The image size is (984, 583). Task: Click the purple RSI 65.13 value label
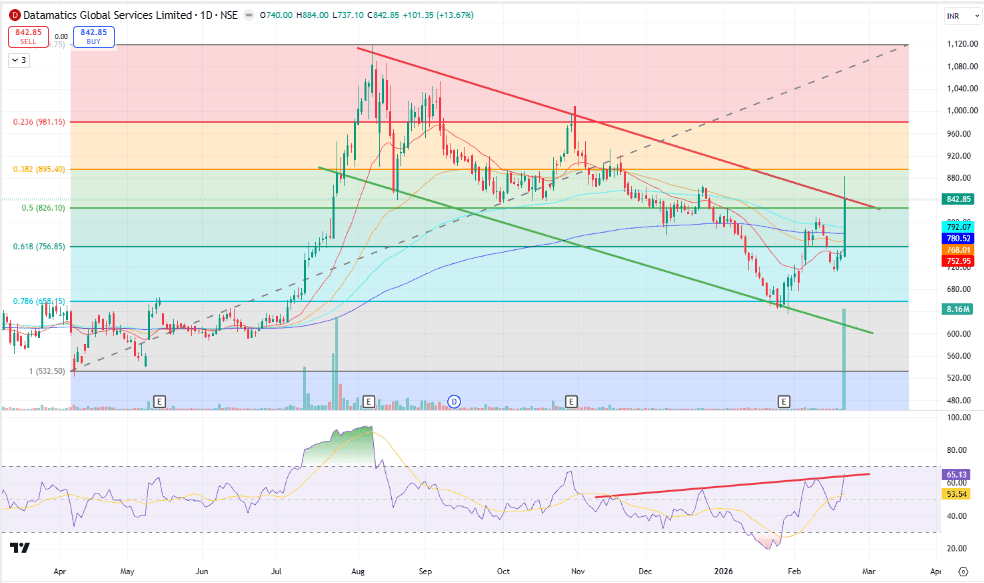(956, 474)
